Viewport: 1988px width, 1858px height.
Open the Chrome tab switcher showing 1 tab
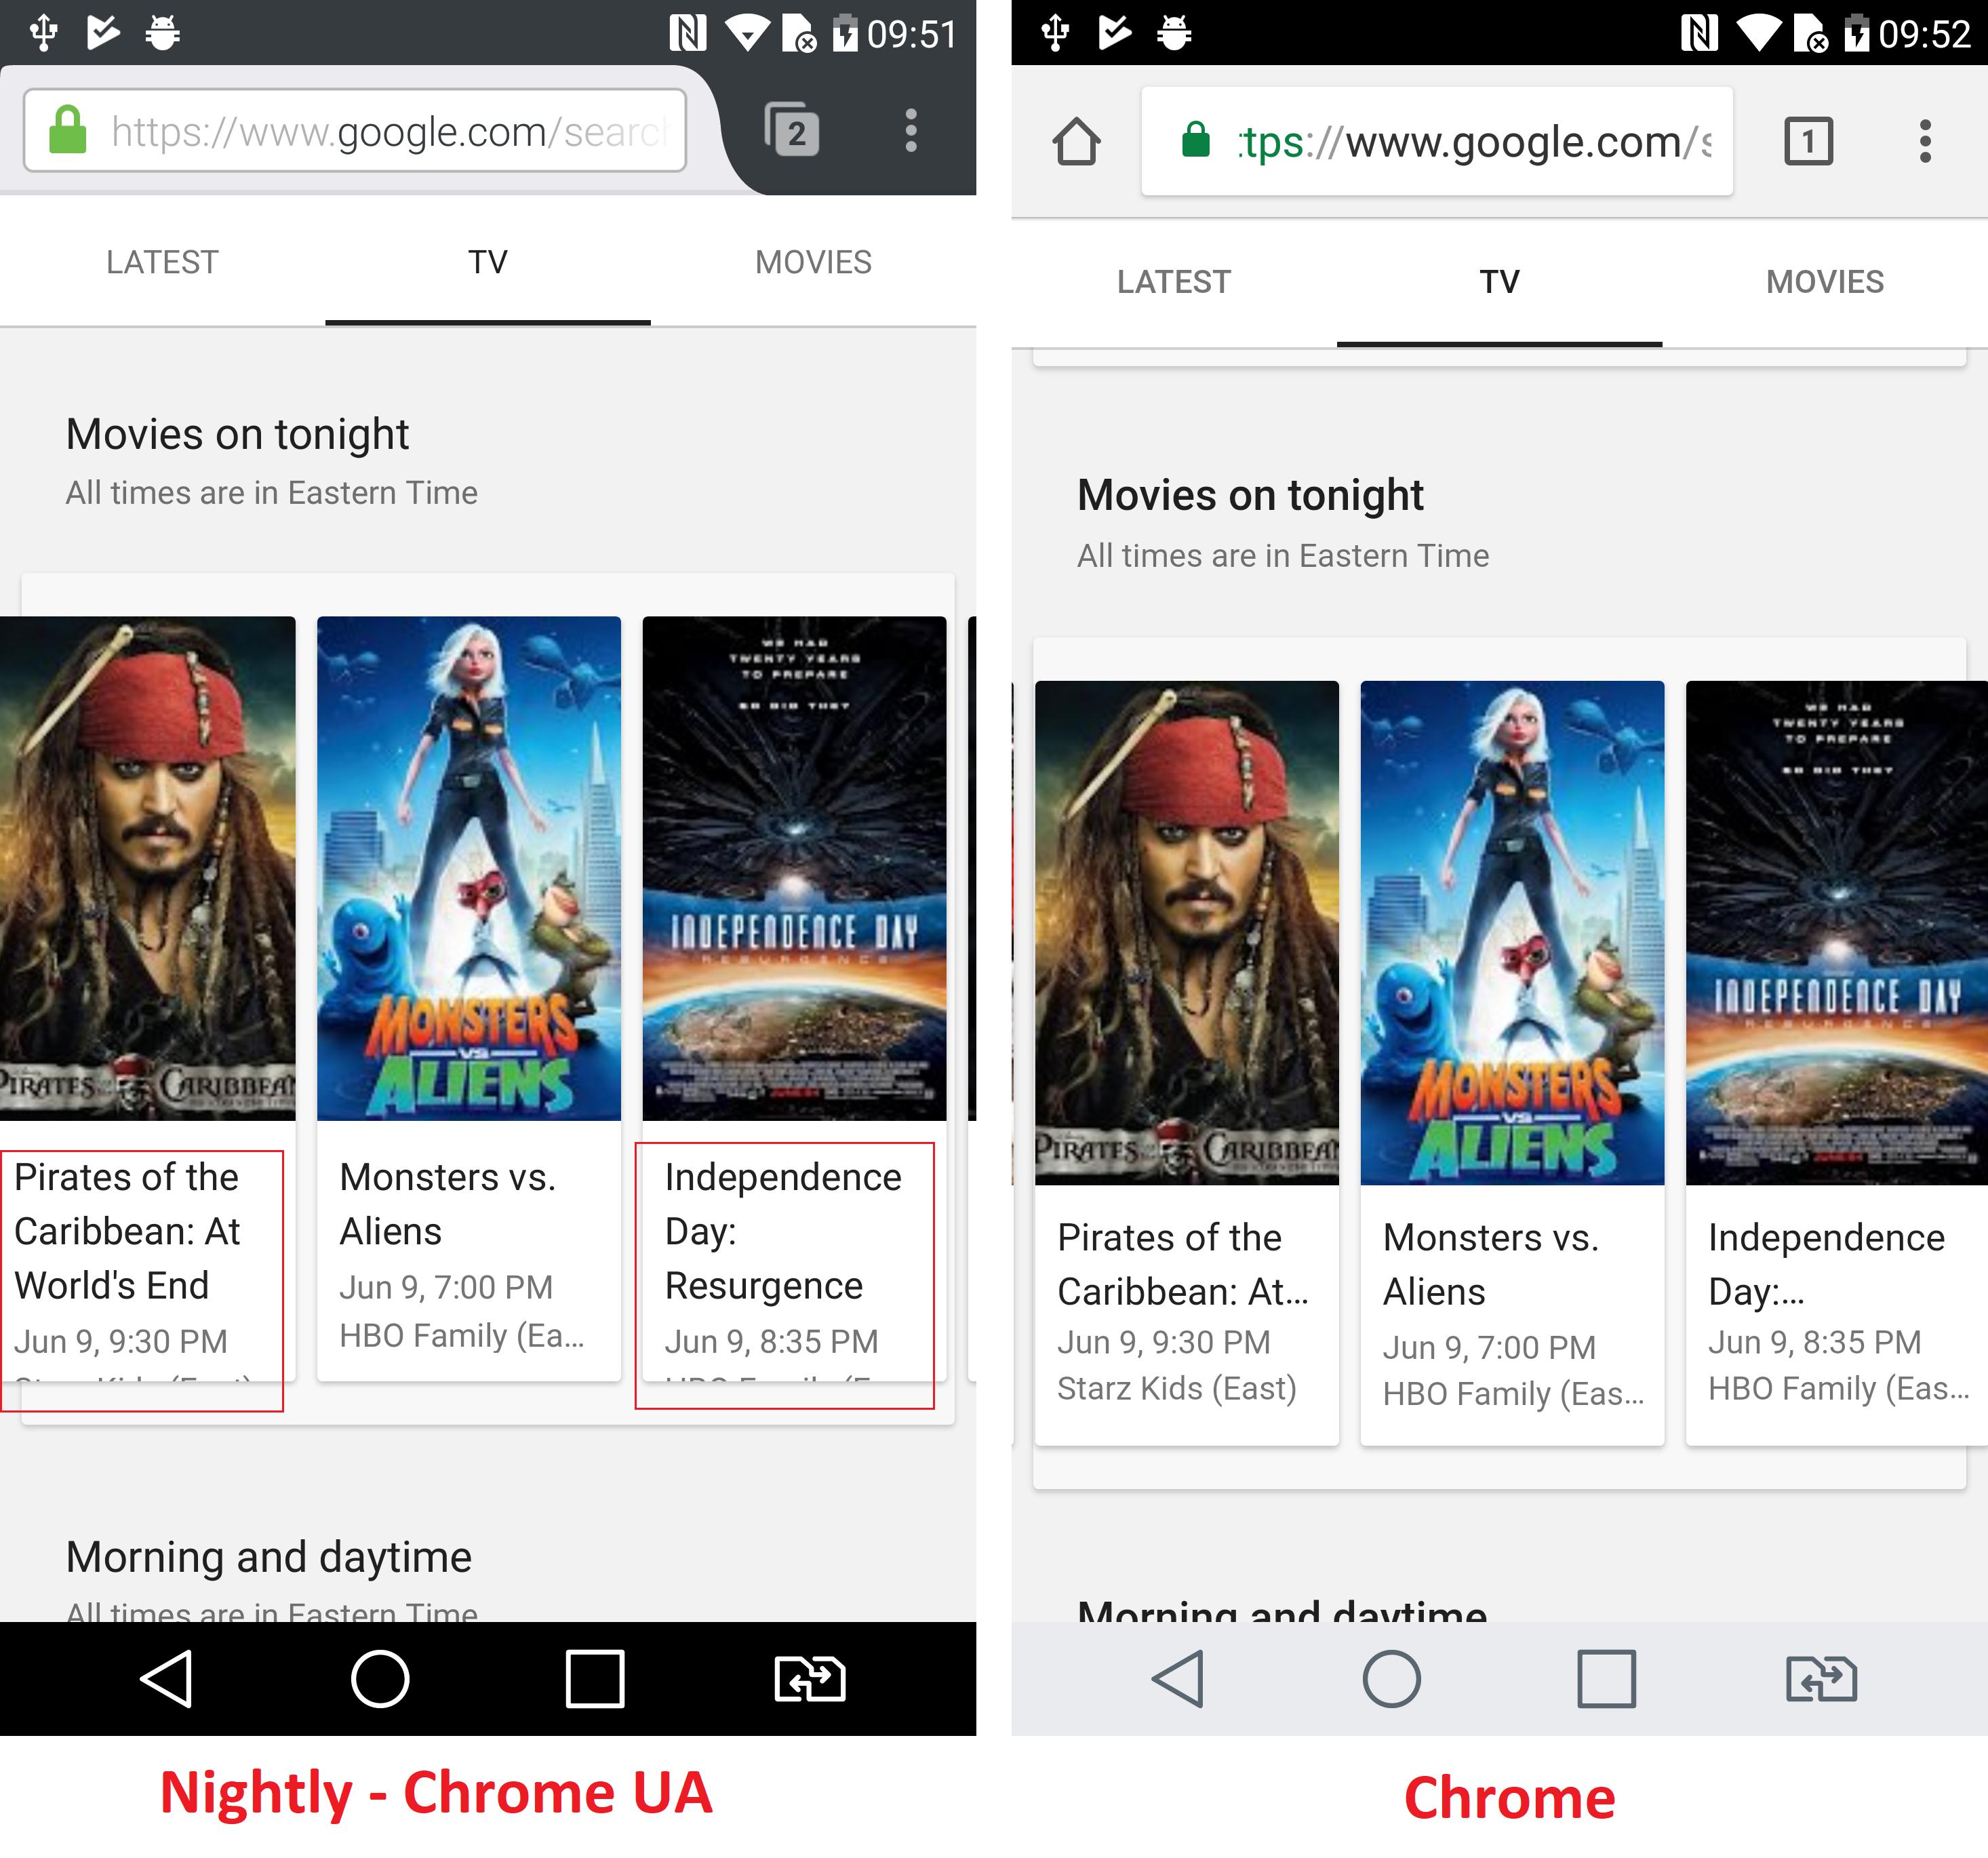click(1808, 141)
